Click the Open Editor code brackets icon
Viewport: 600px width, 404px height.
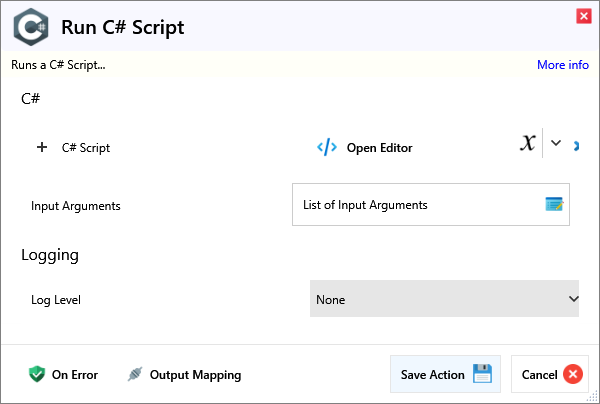[327, 147]
